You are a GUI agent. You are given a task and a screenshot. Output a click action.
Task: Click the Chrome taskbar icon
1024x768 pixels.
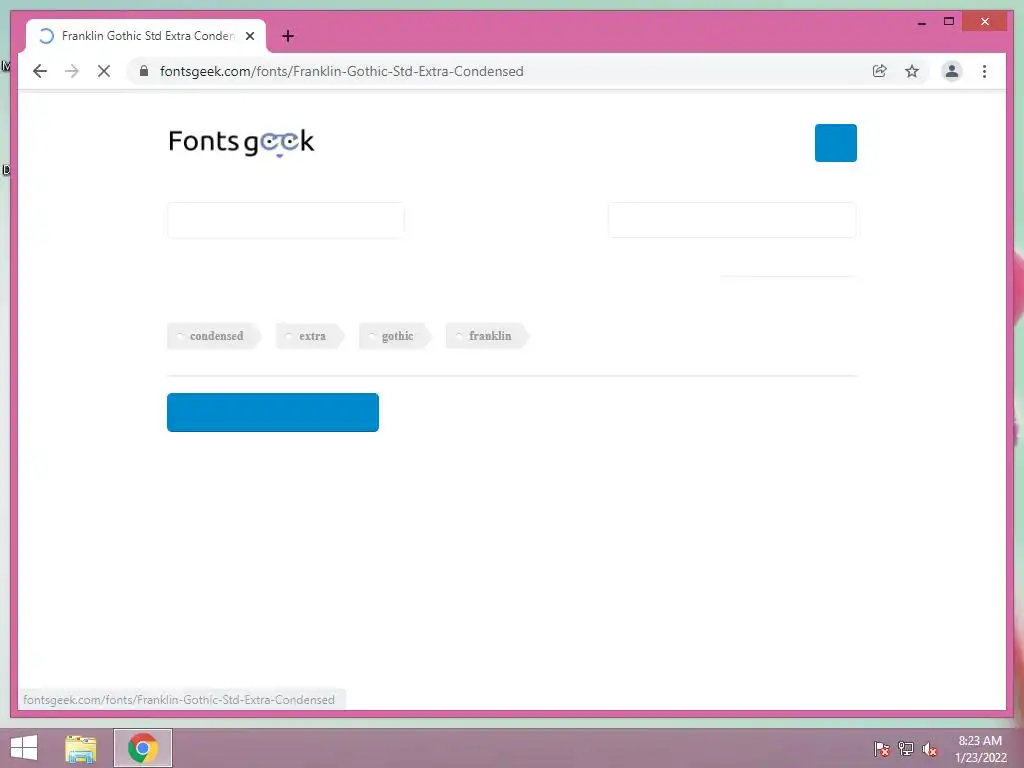click(x=142, y=748)
